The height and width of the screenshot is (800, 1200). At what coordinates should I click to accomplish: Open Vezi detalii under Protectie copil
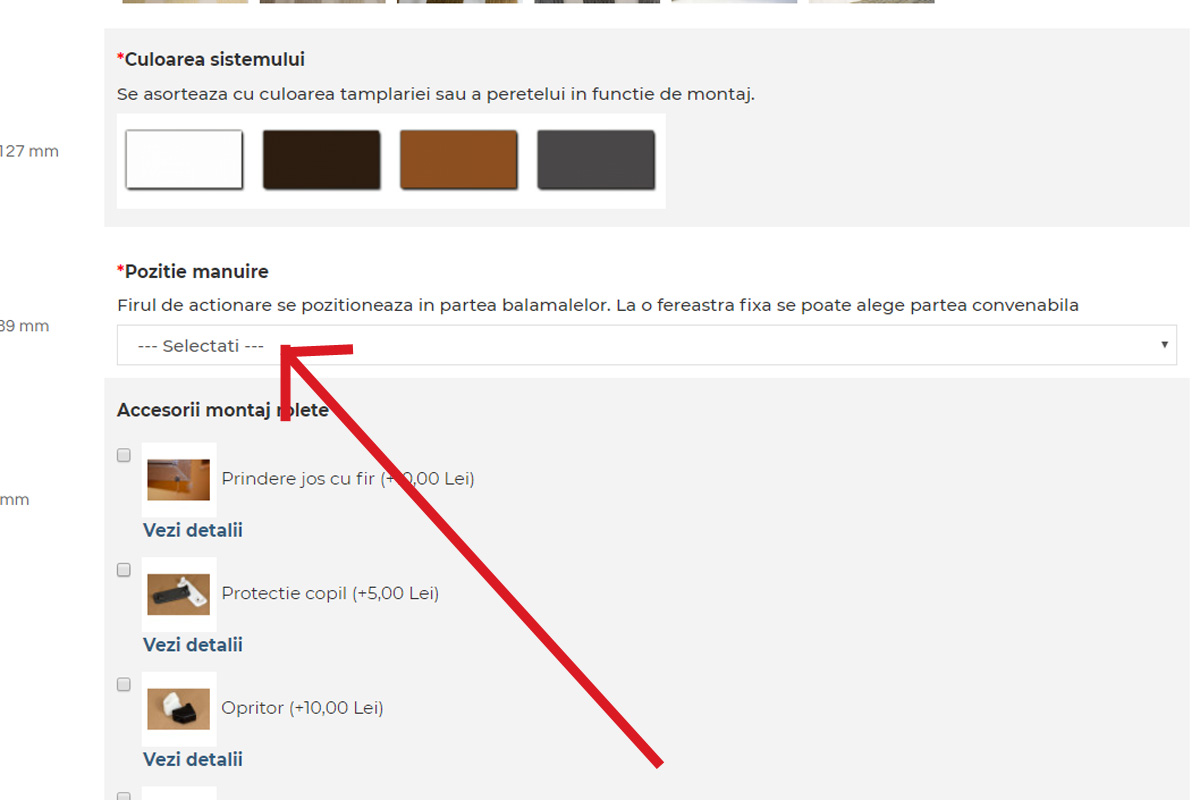193,645
